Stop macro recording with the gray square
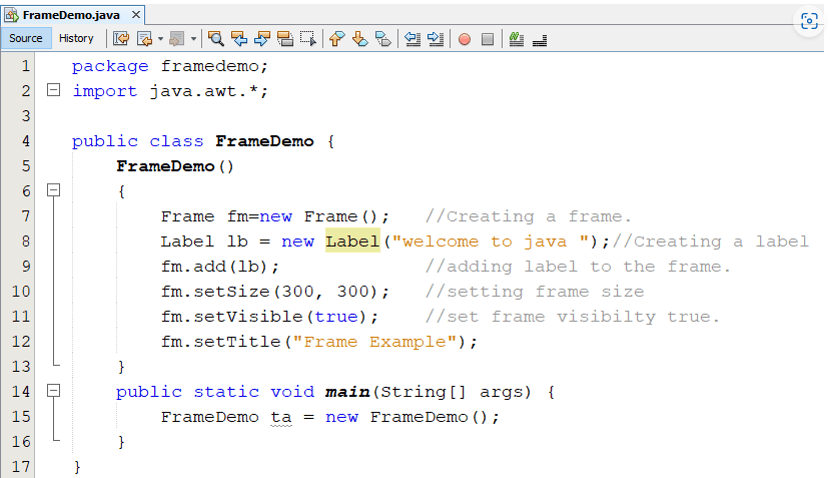 [x=488, y=39]
